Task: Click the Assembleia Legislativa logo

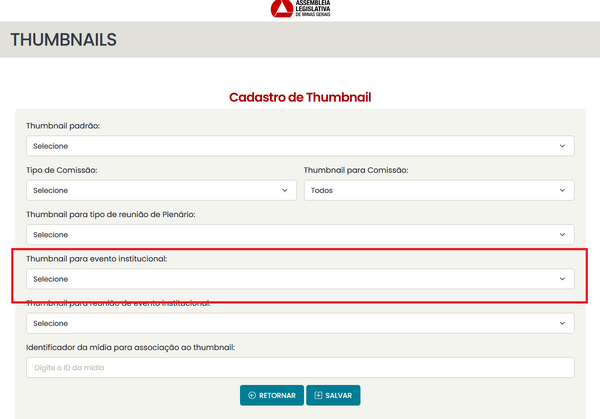Action: point(300,9)
